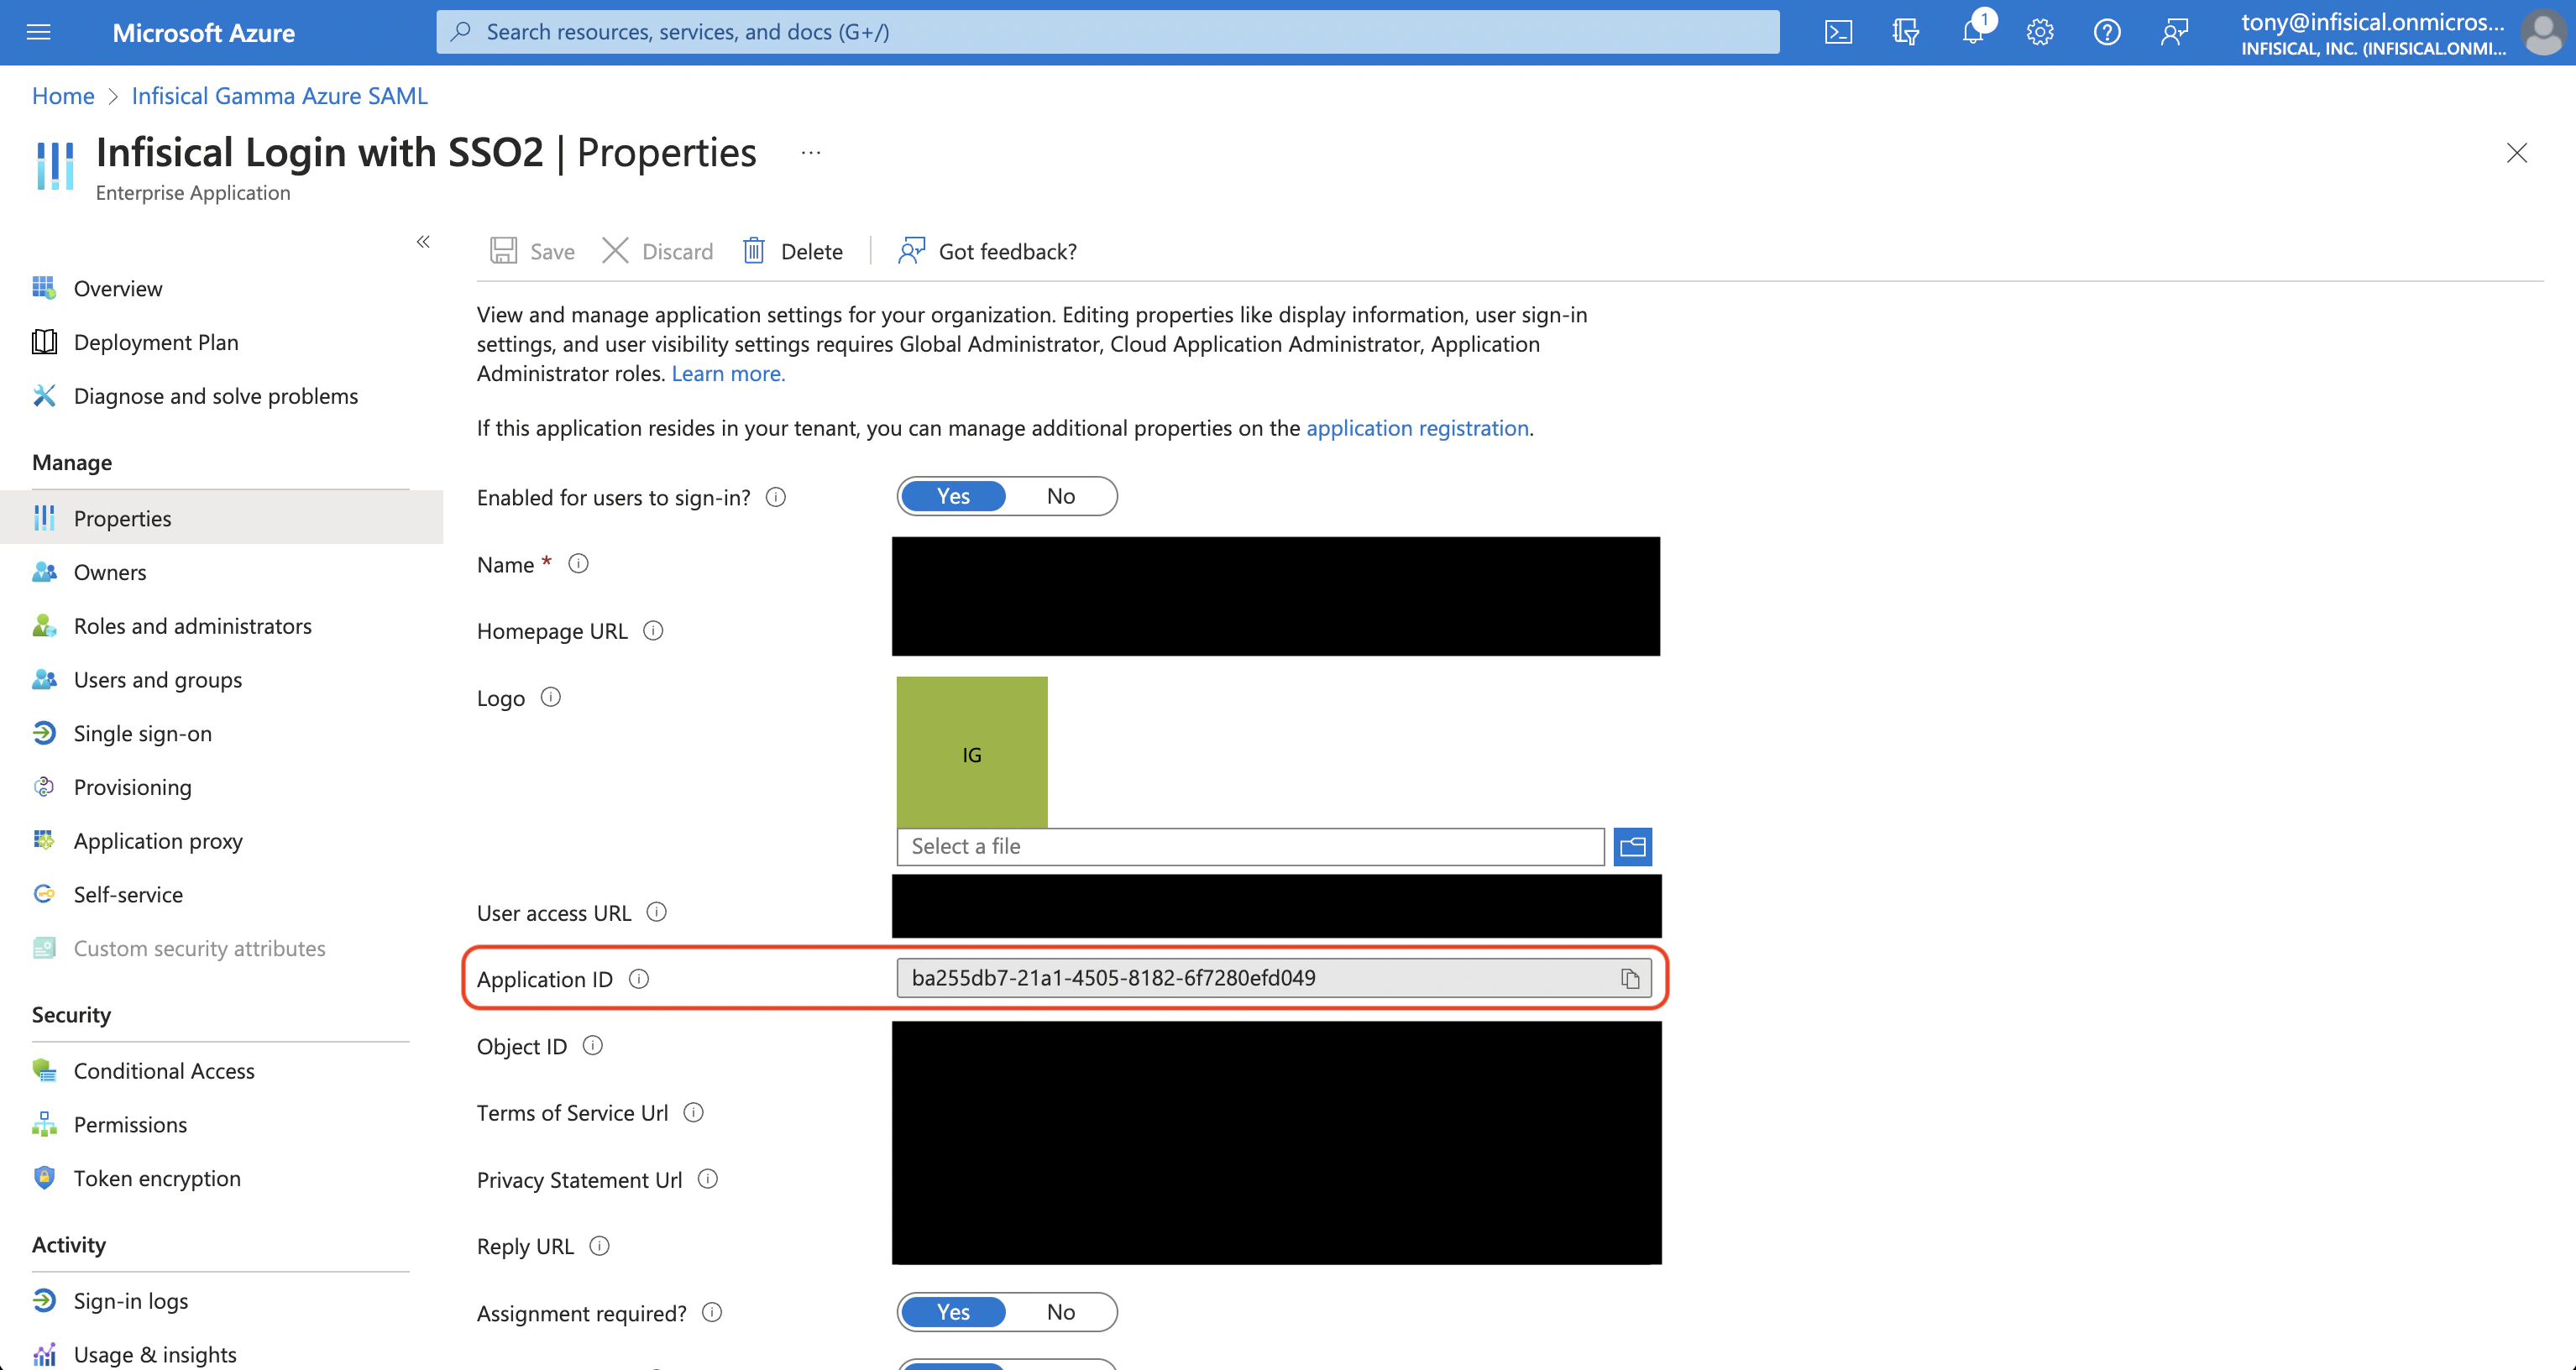Click the Discard toolbar button
Image resolution: width=2576 pixels, height=1370 pixels.
658,250
